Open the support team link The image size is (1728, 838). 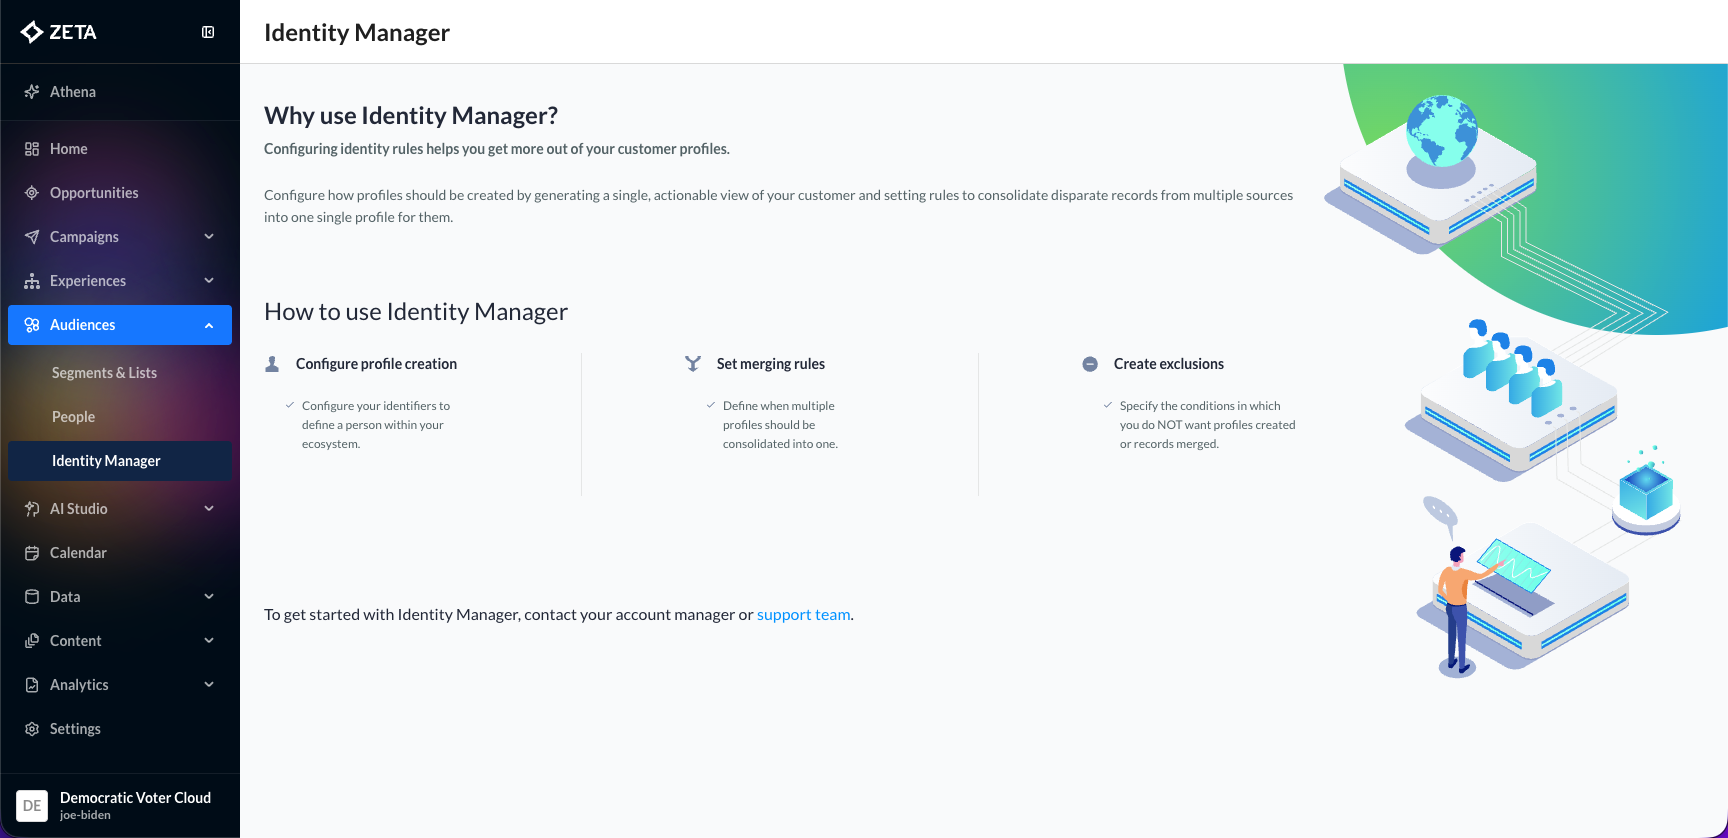click(804, 614)
